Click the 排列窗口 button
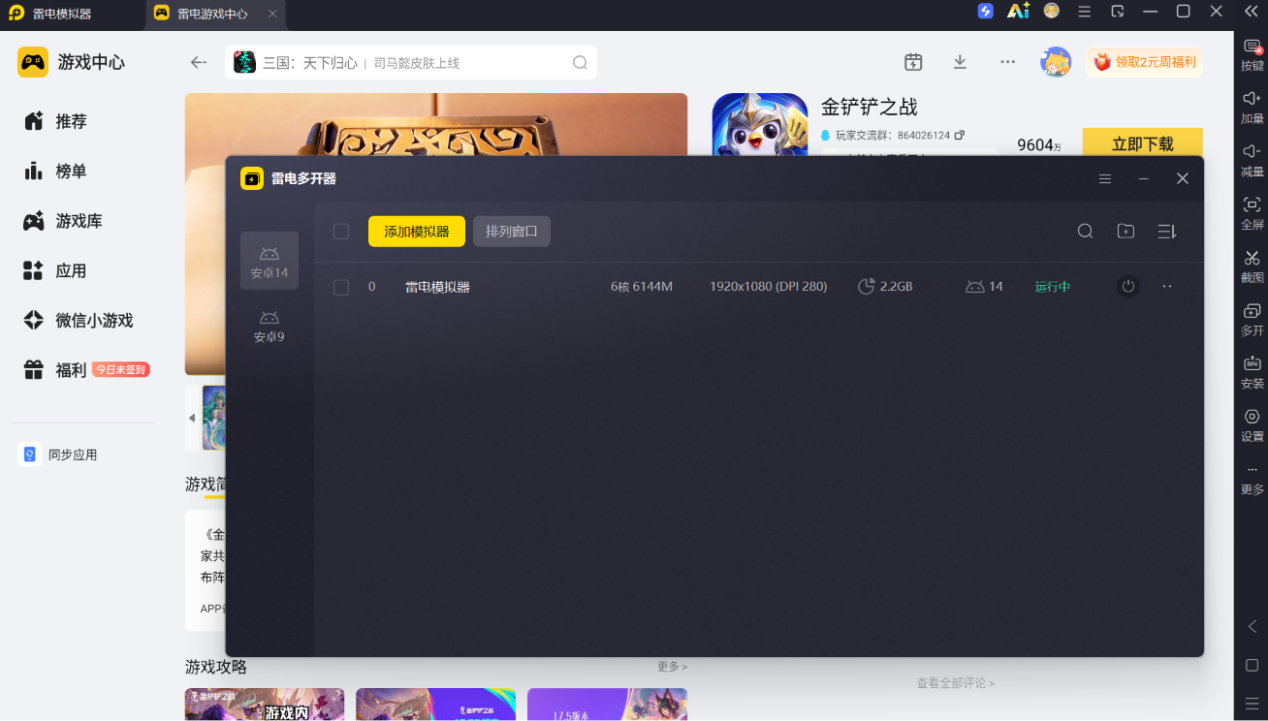This screenshot has width=1268, height=721. tap(512, 231)
